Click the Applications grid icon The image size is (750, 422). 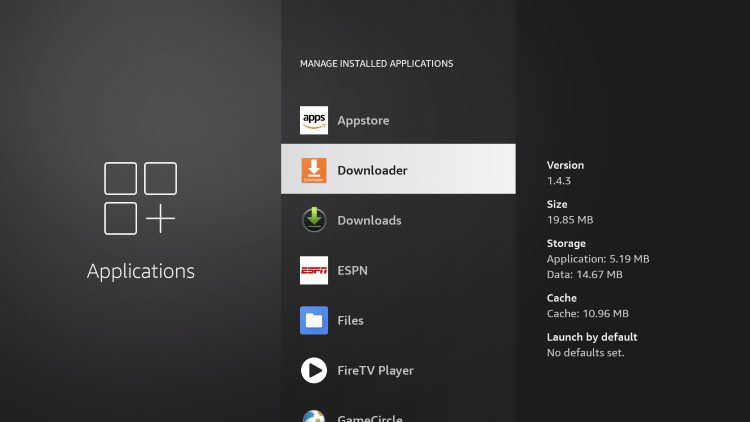[140, 198]
